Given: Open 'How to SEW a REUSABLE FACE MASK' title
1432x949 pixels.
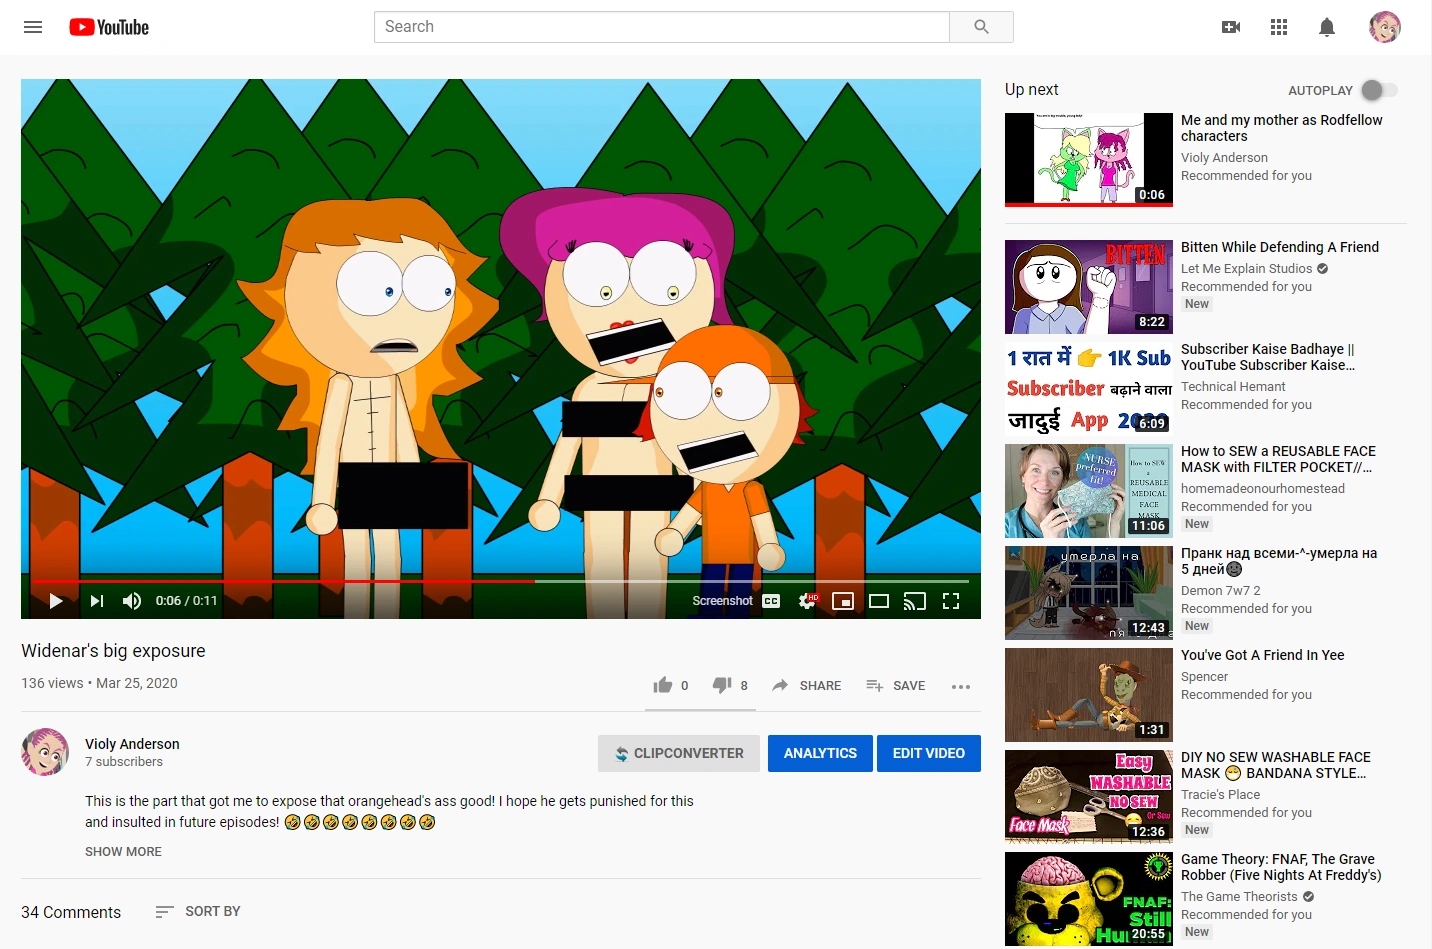Looking at the screenshot, I should (x=1278, y=459).
